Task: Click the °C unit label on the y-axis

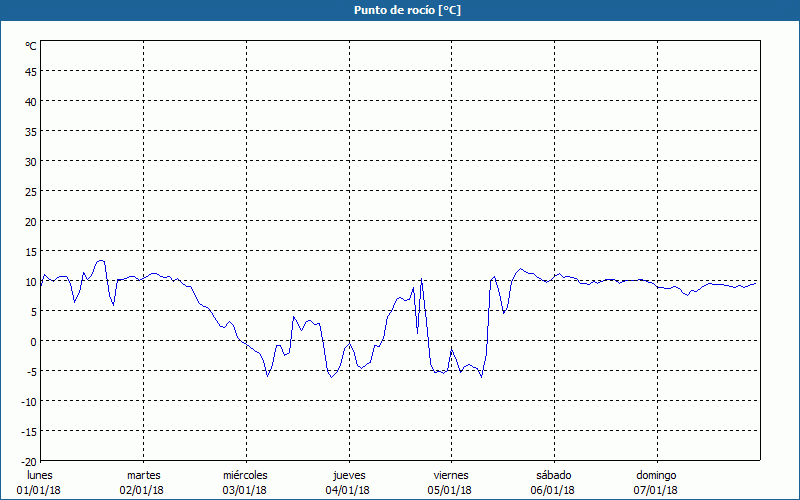Action: coord(31,46)
